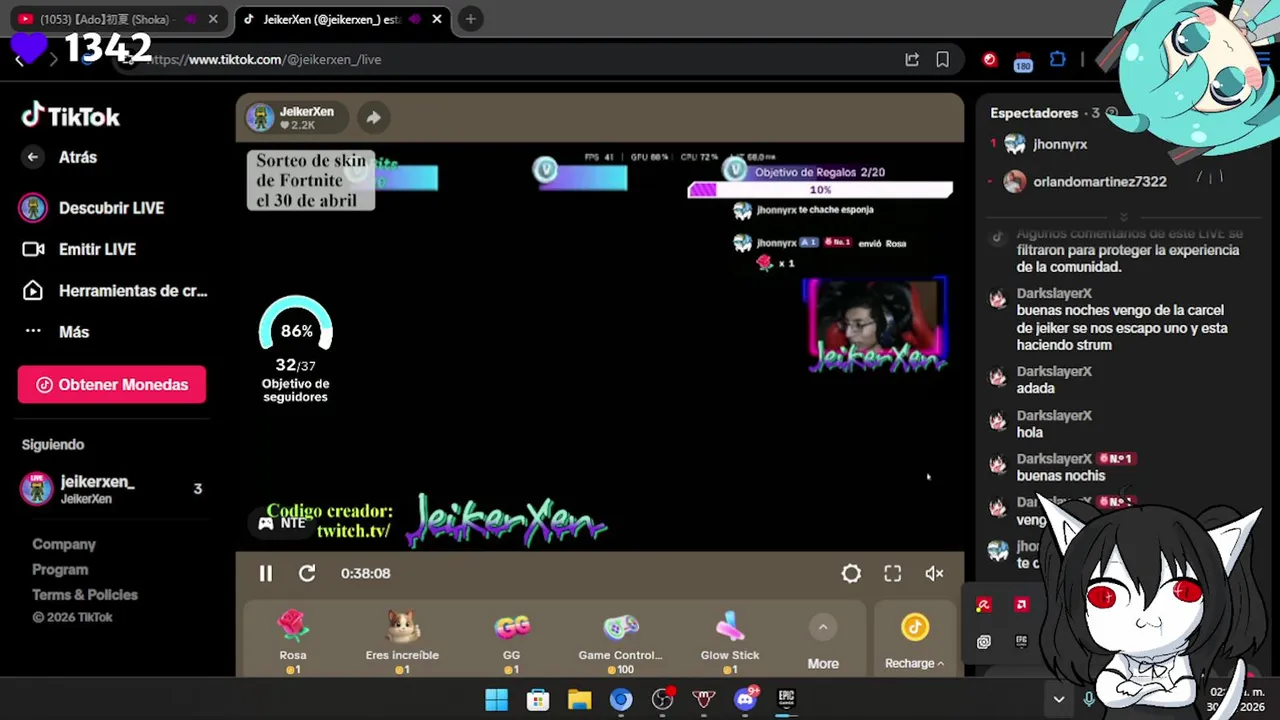Click the browser share page icon
Screen dimensions: 1280x720
tap(912, 60)
